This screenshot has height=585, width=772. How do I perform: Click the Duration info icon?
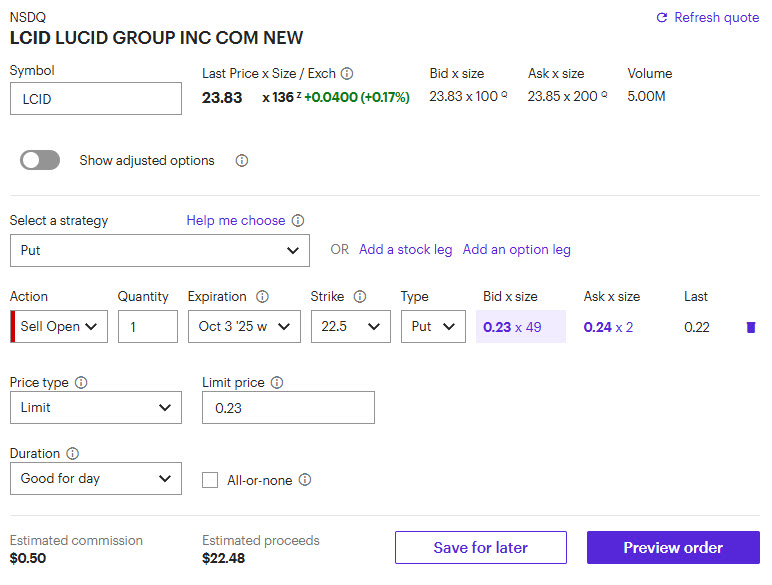point(73,454)
